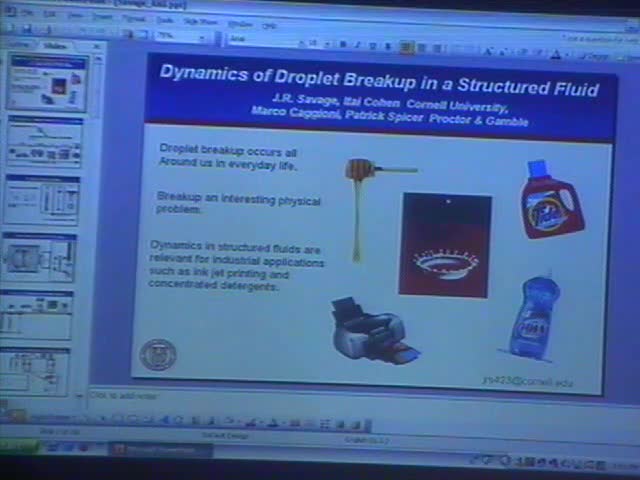Select the fourth slide thumbnail

(x=39, y=257)
